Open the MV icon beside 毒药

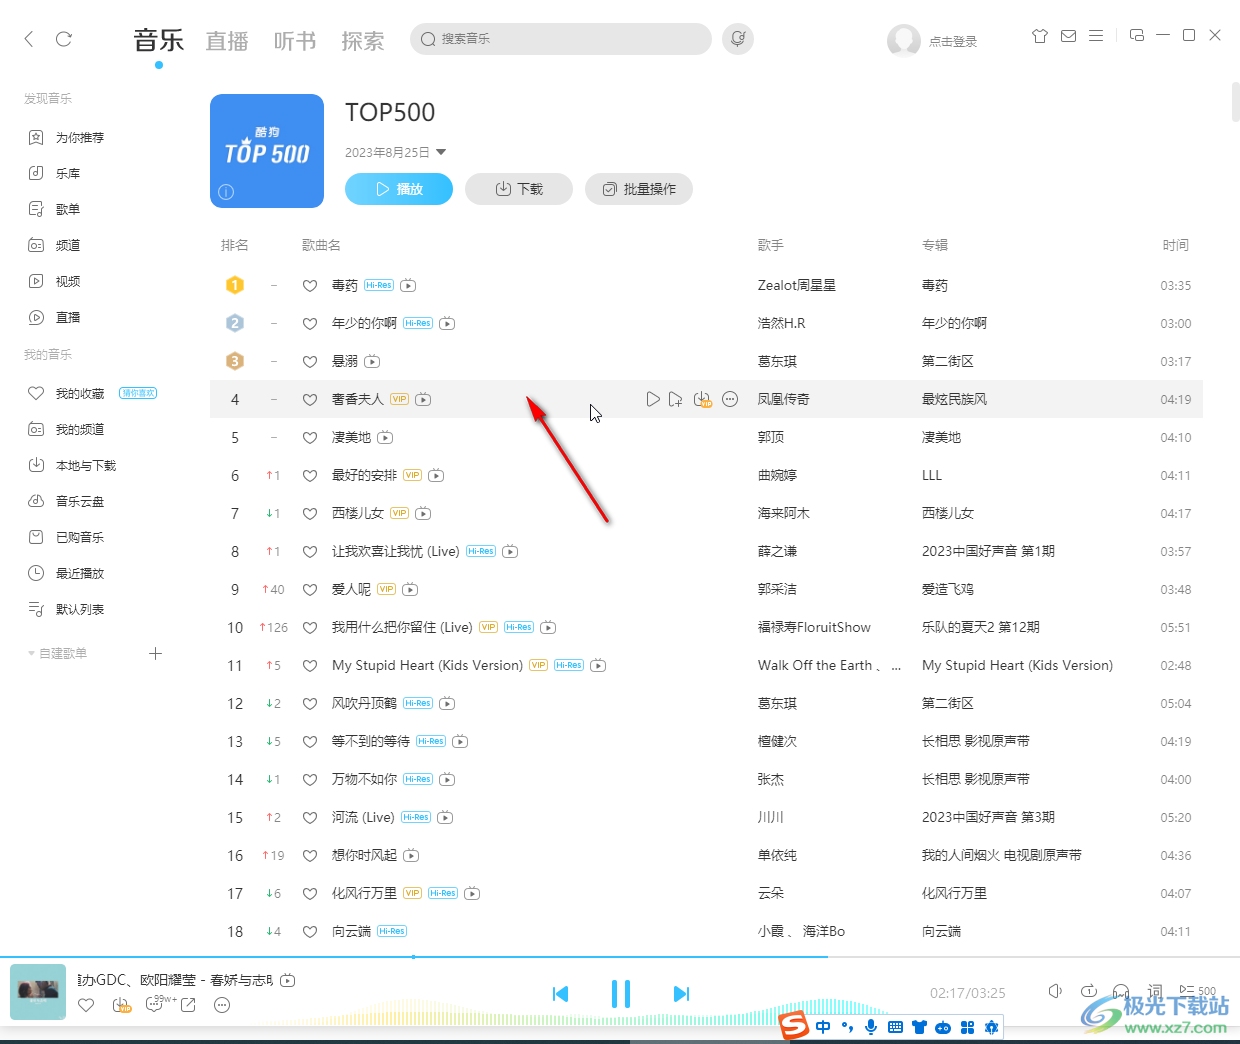coord(408,286)
